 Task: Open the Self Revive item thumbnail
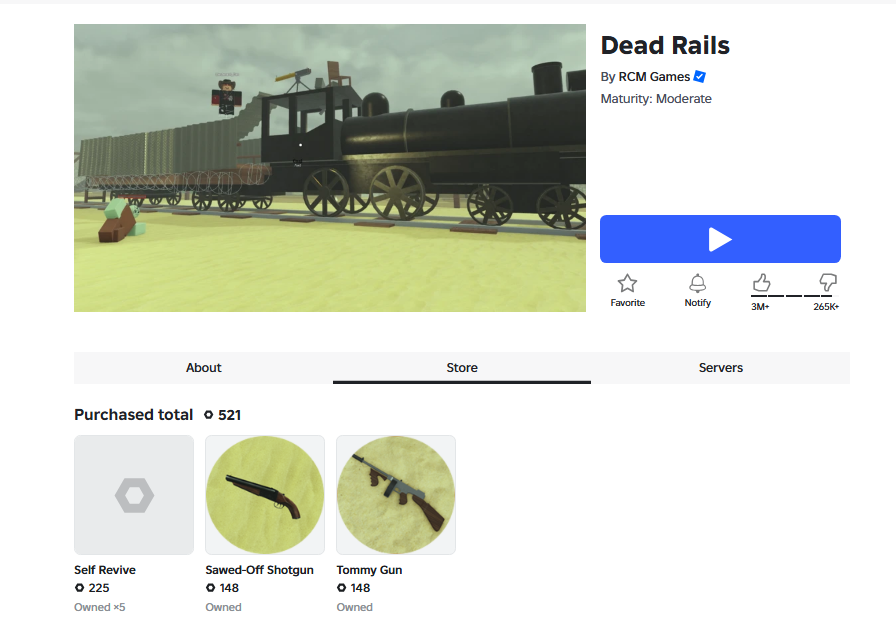coord(134,495)
